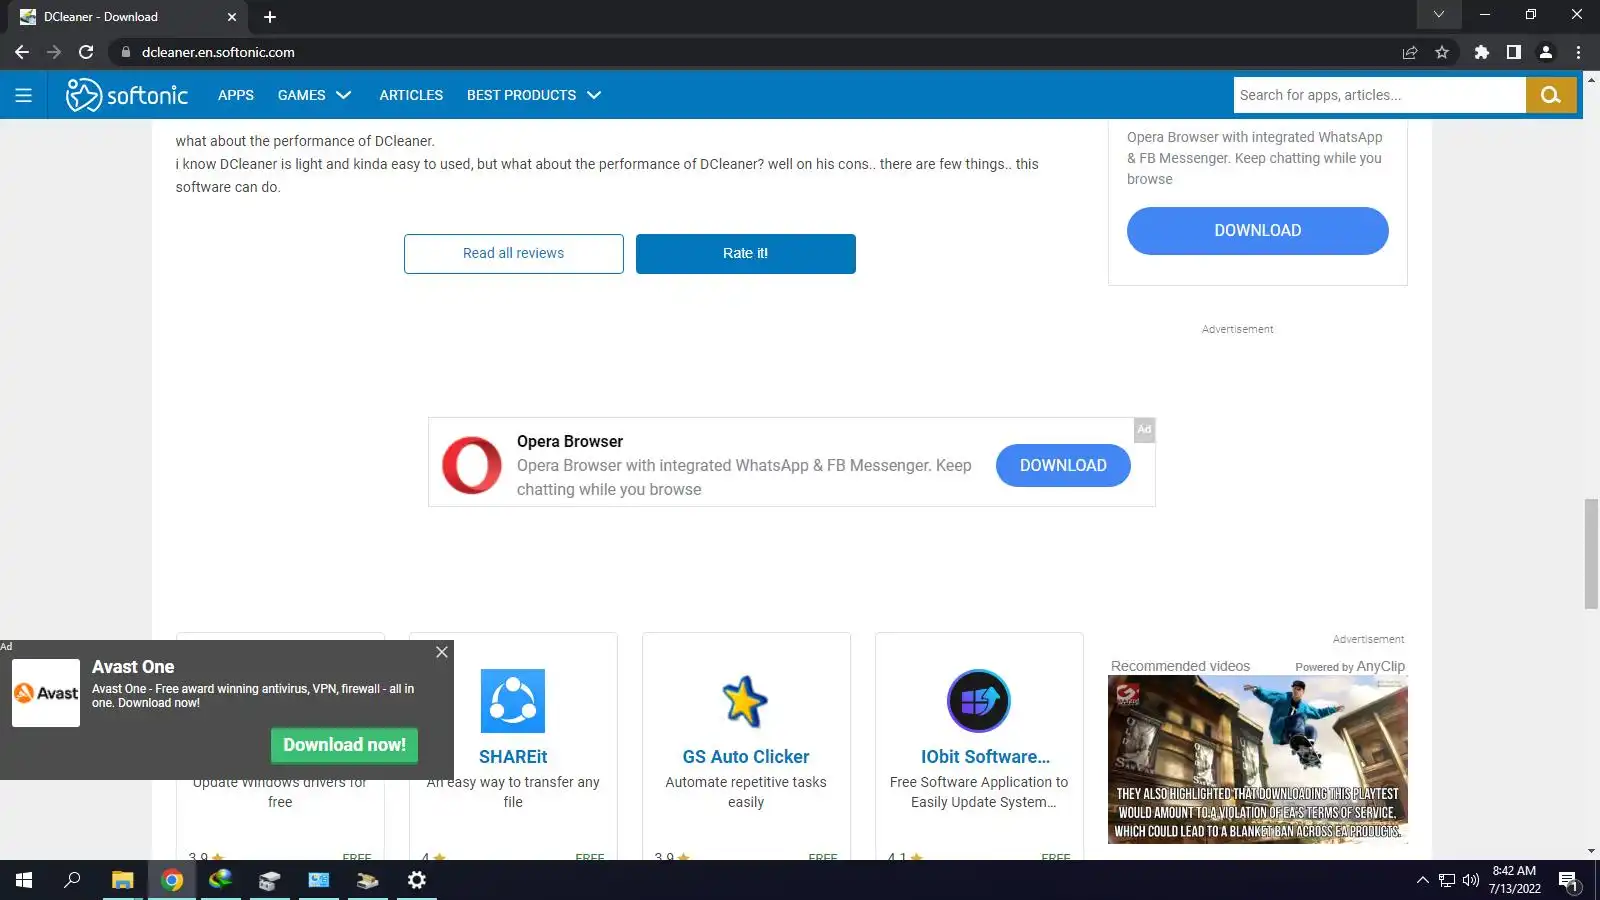Screen dimensions: 1600x900
Task: Toggle the Chrome side panel
Action: click(x=1514, y=52)
